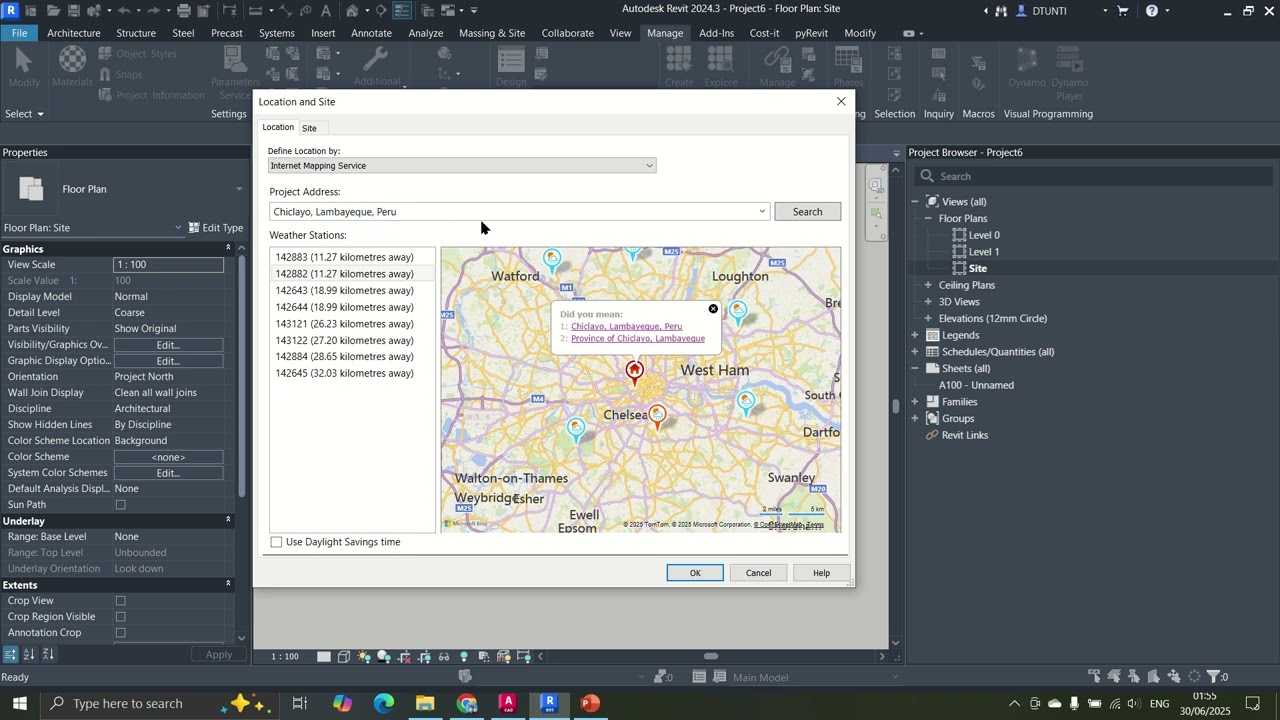The height and width of the screenshot is (720, 1280).
Task: Click the Open folder icon in quick access toolbar
Action: (52, 11)
